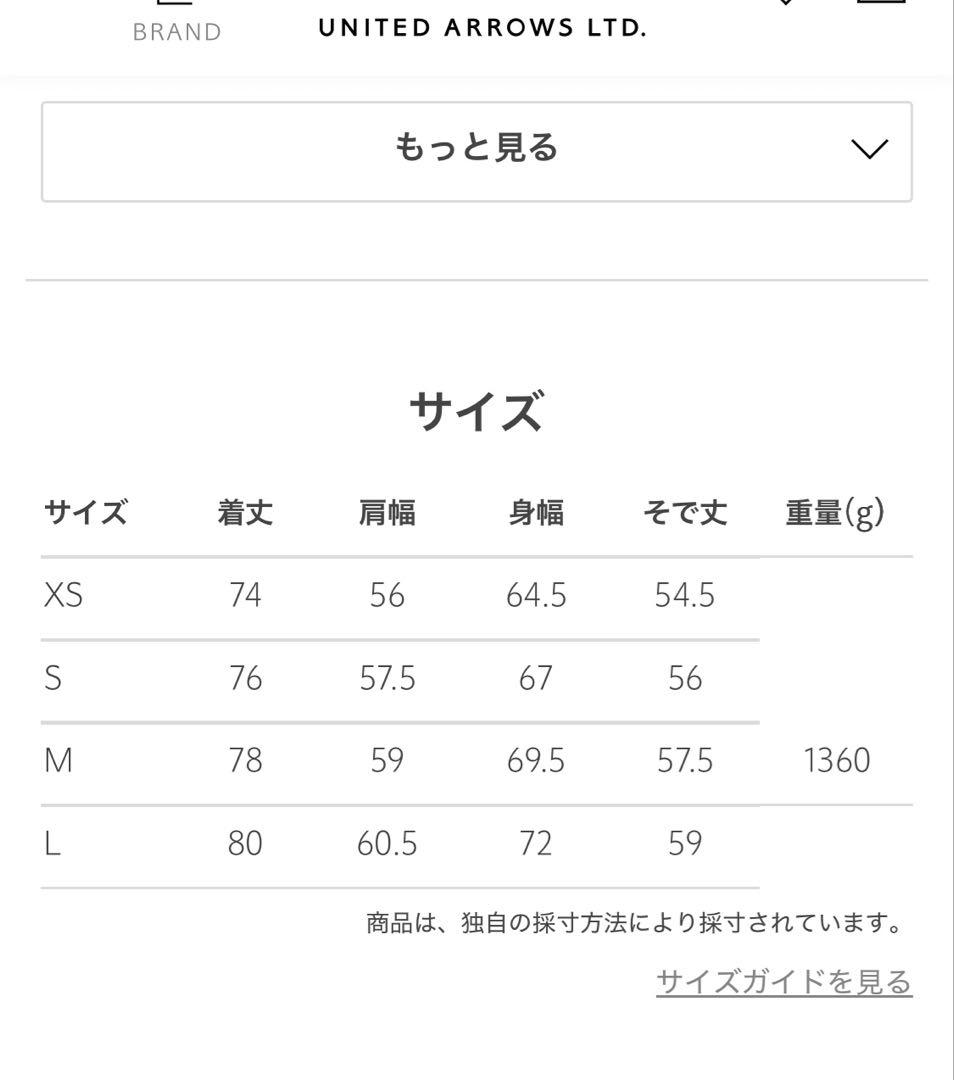Click the サイズ column header
This screenshot has height=1080, width=954.
pos(85,512)
